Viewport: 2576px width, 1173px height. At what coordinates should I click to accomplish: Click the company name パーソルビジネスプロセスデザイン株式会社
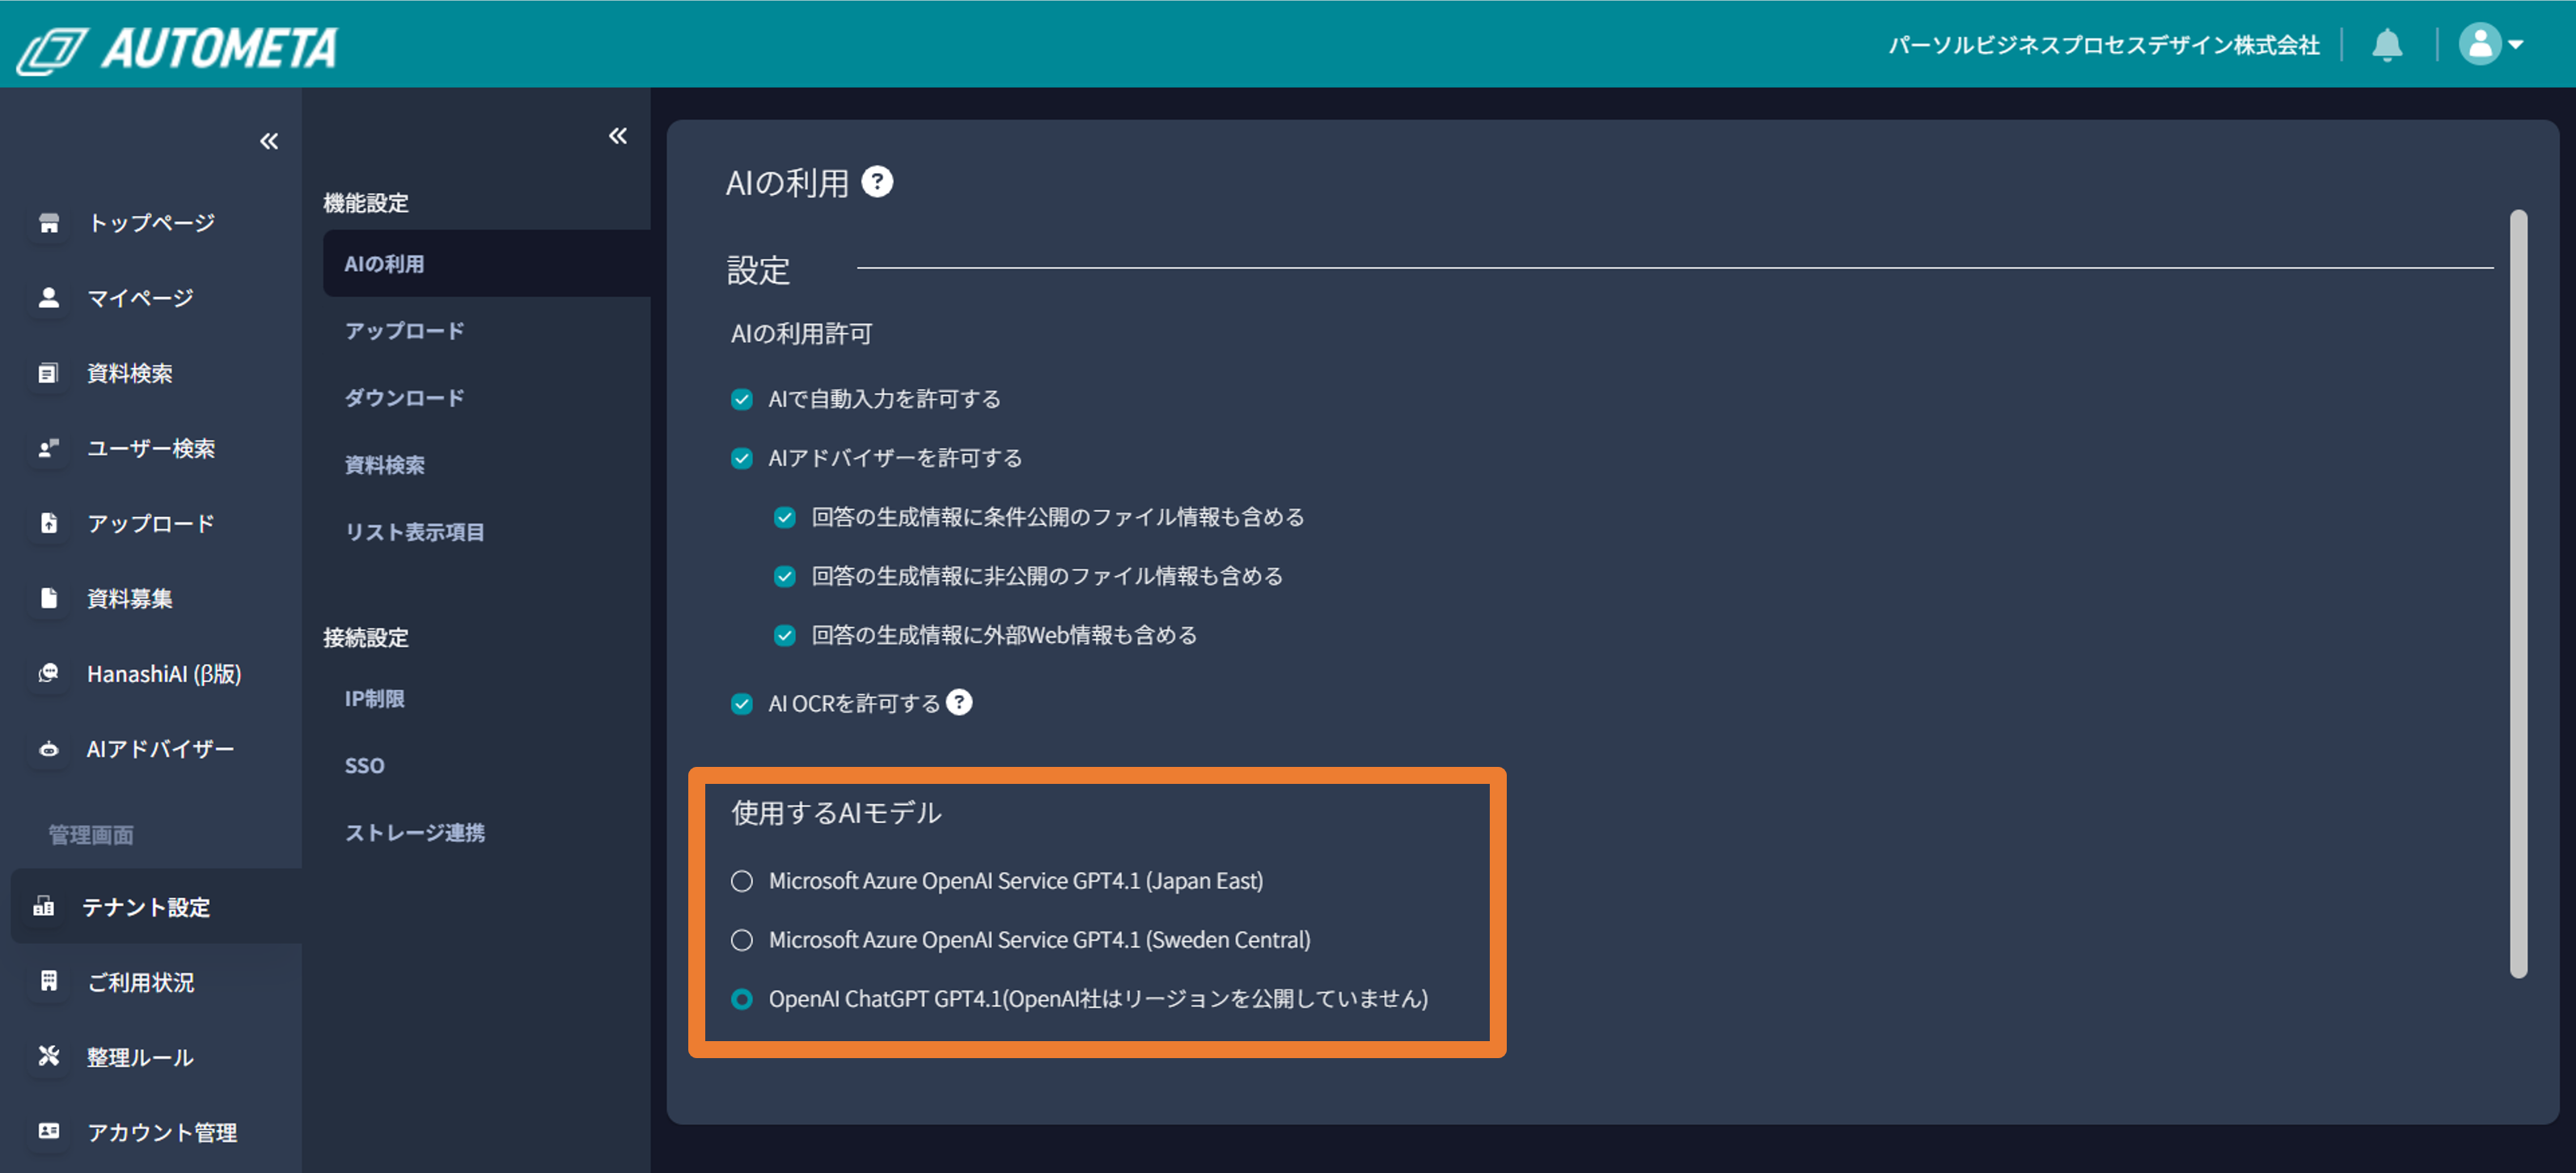tap(2104, 45)
